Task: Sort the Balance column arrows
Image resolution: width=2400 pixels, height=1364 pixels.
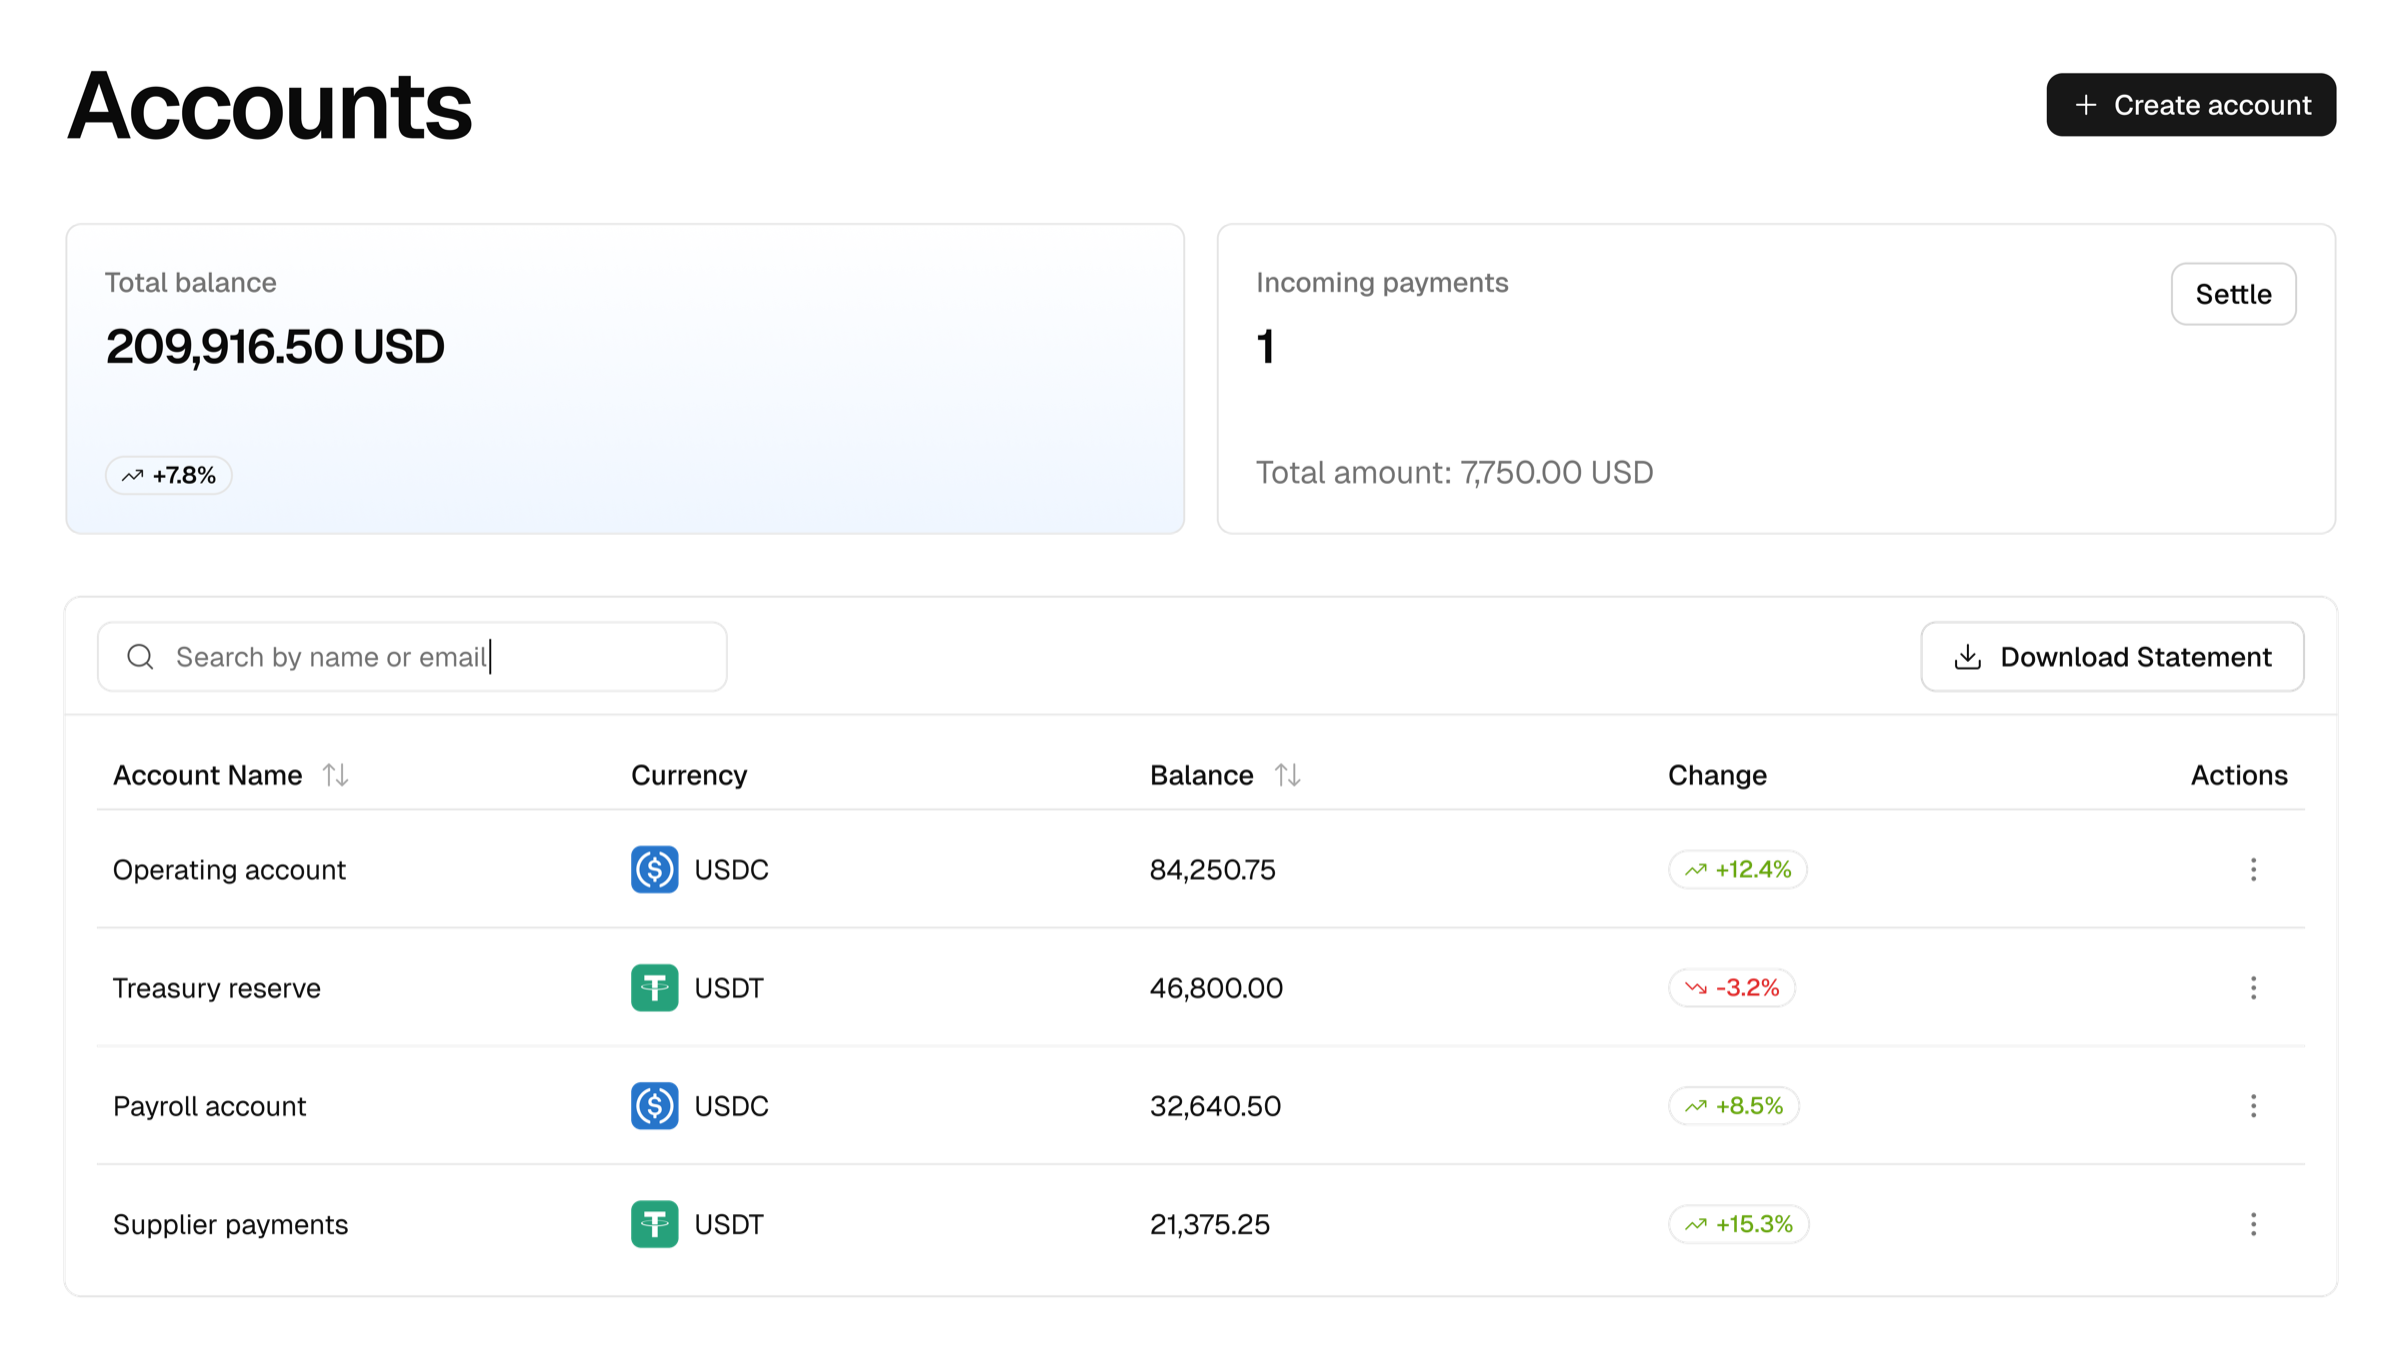Action: [1288, 775]
